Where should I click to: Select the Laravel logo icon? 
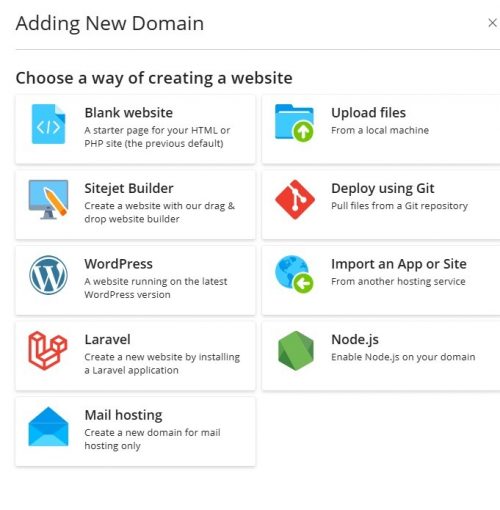[x=48, y=351]
